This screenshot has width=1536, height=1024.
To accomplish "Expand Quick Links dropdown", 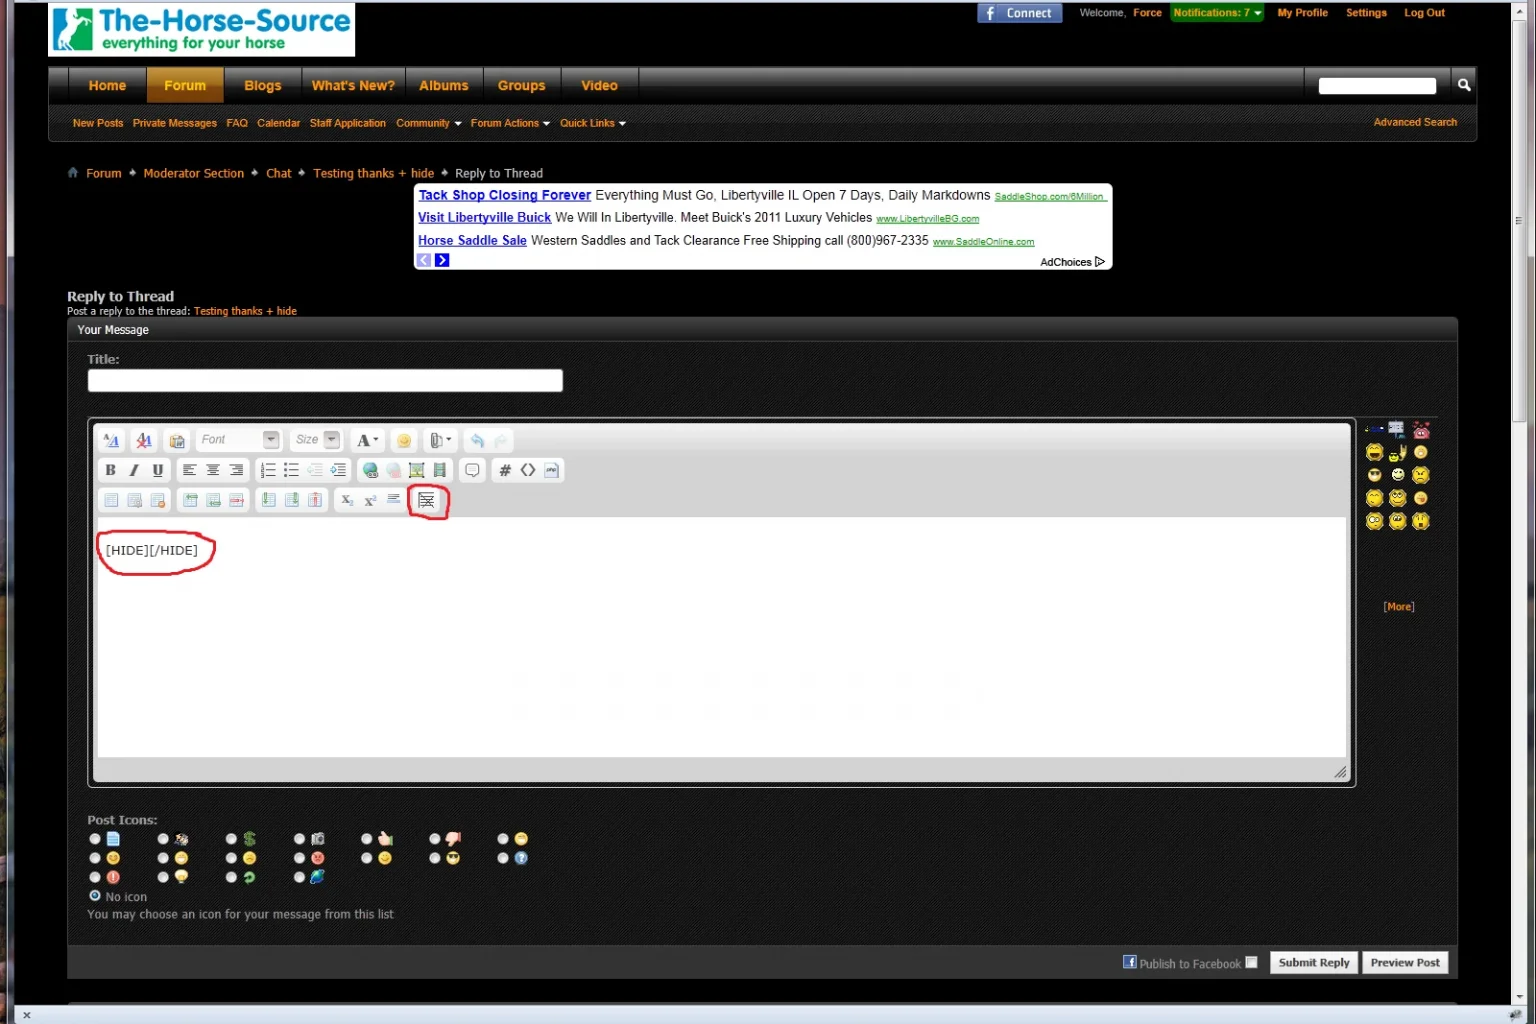I will coord(593,123).
